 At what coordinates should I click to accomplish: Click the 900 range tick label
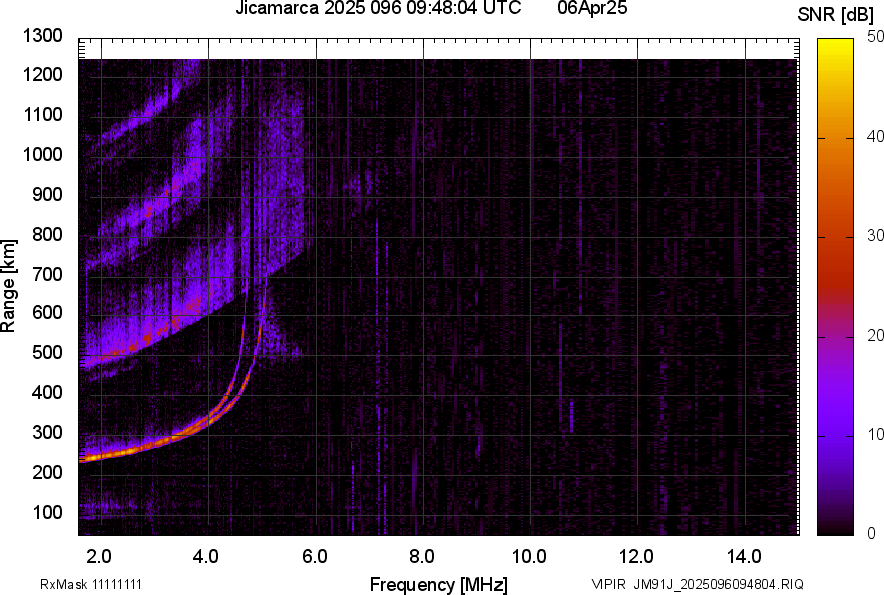[47, 194]
